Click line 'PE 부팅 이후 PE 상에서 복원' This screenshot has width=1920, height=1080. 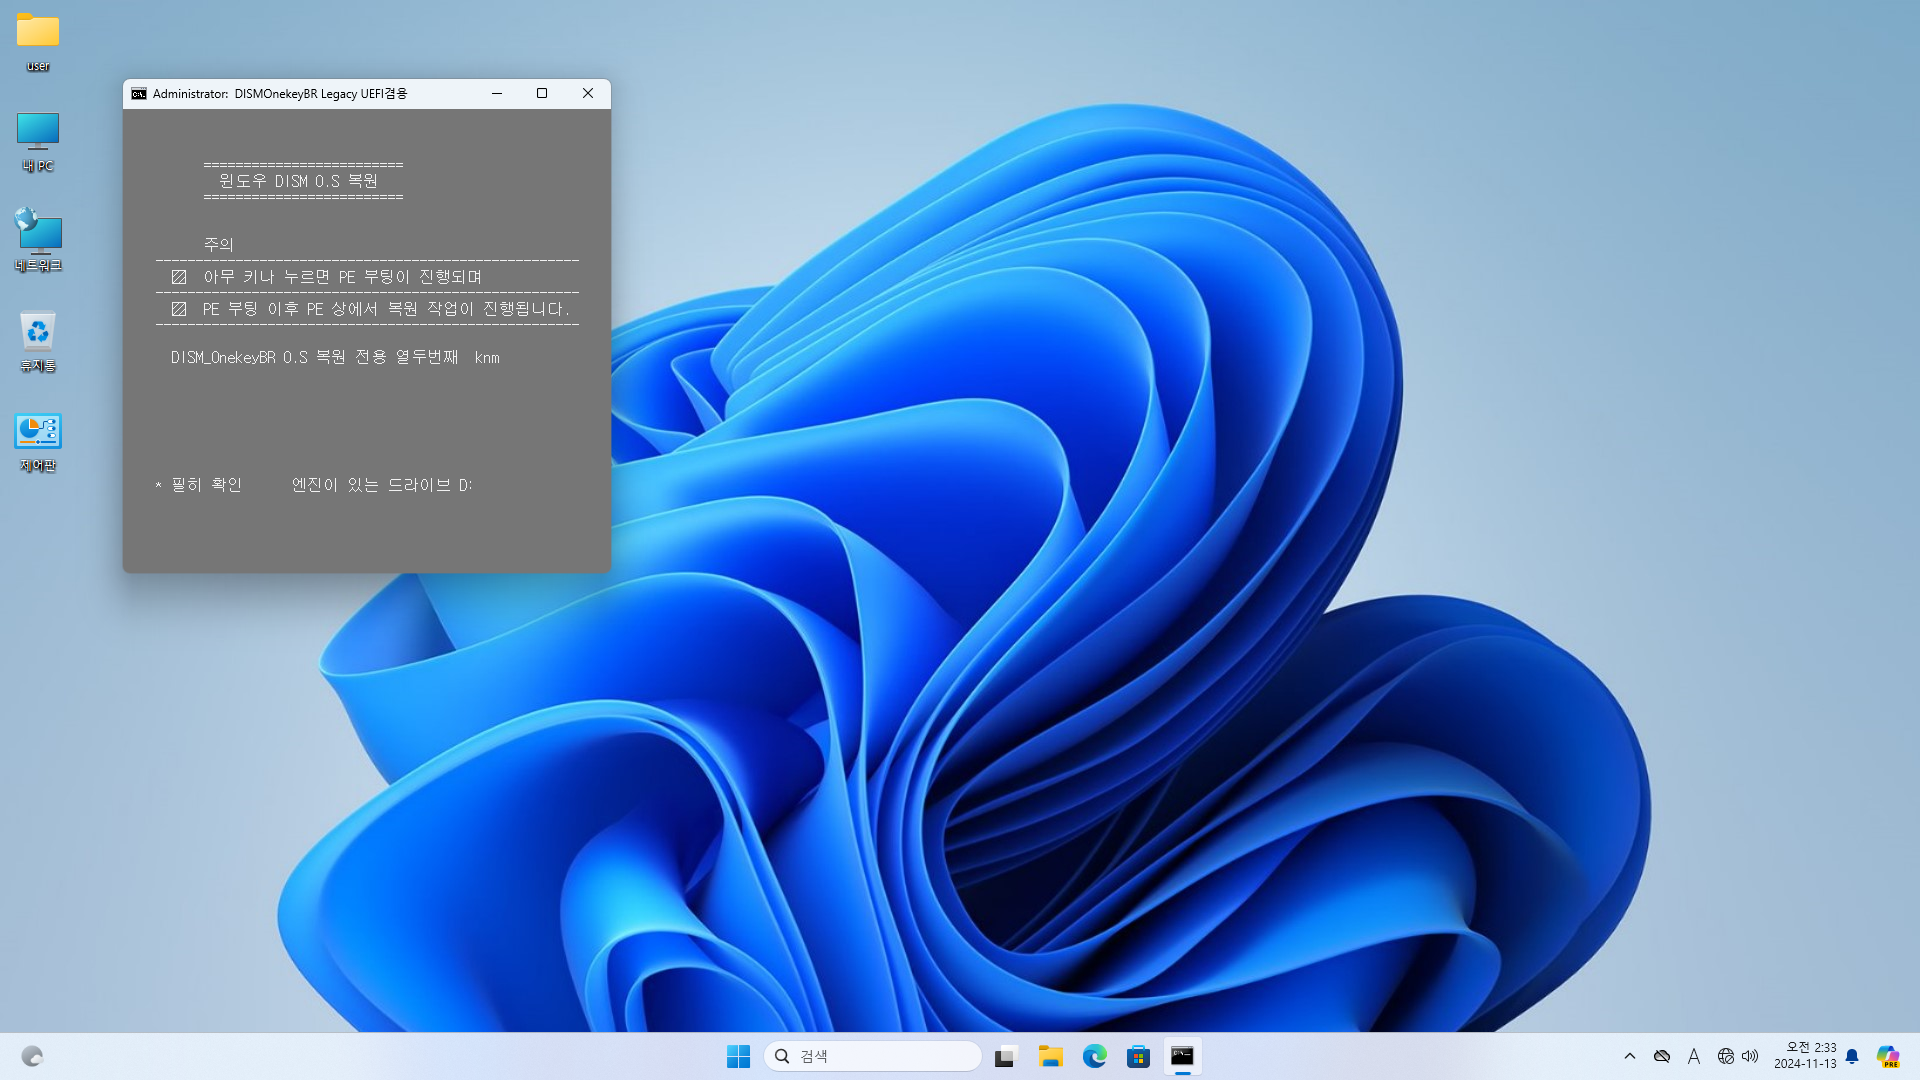386,309
